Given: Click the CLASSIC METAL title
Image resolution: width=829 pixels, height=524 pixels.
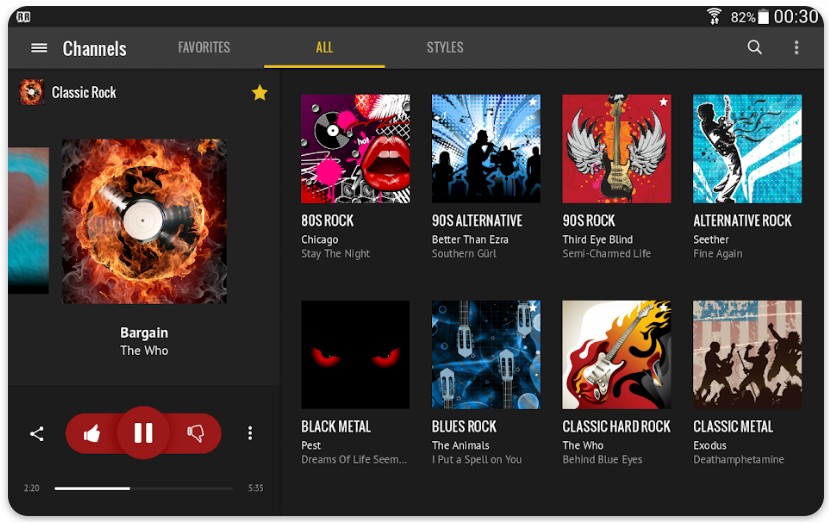Looking at the screenshot, I should coord(733,427).
